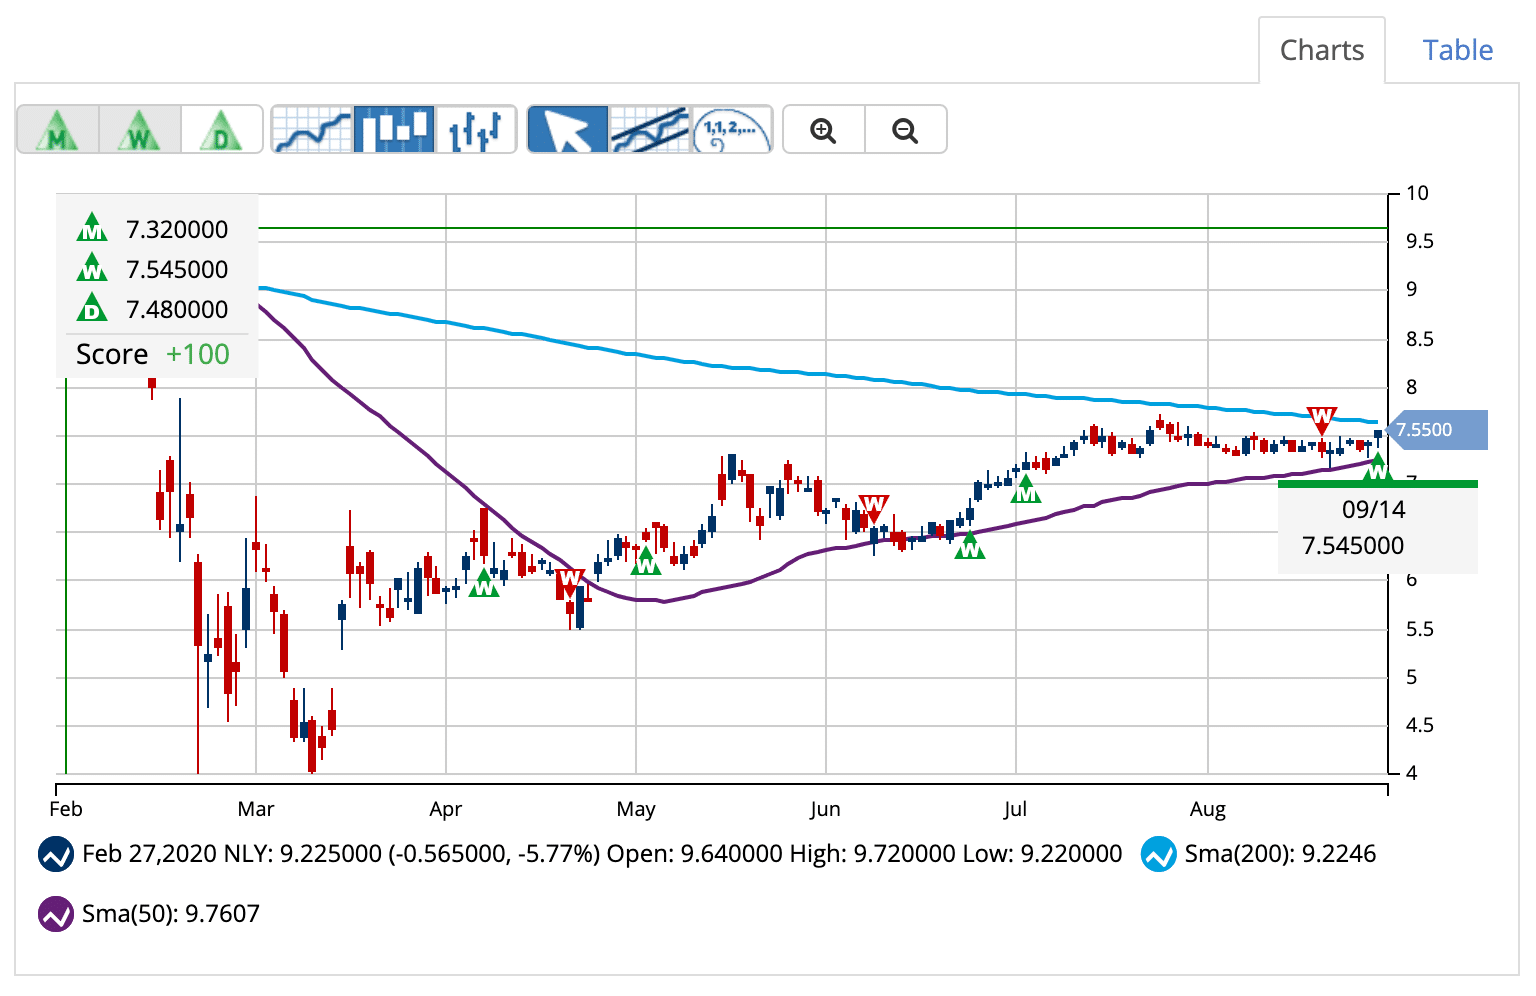Switch to the Table tab

click(1458, 50)
